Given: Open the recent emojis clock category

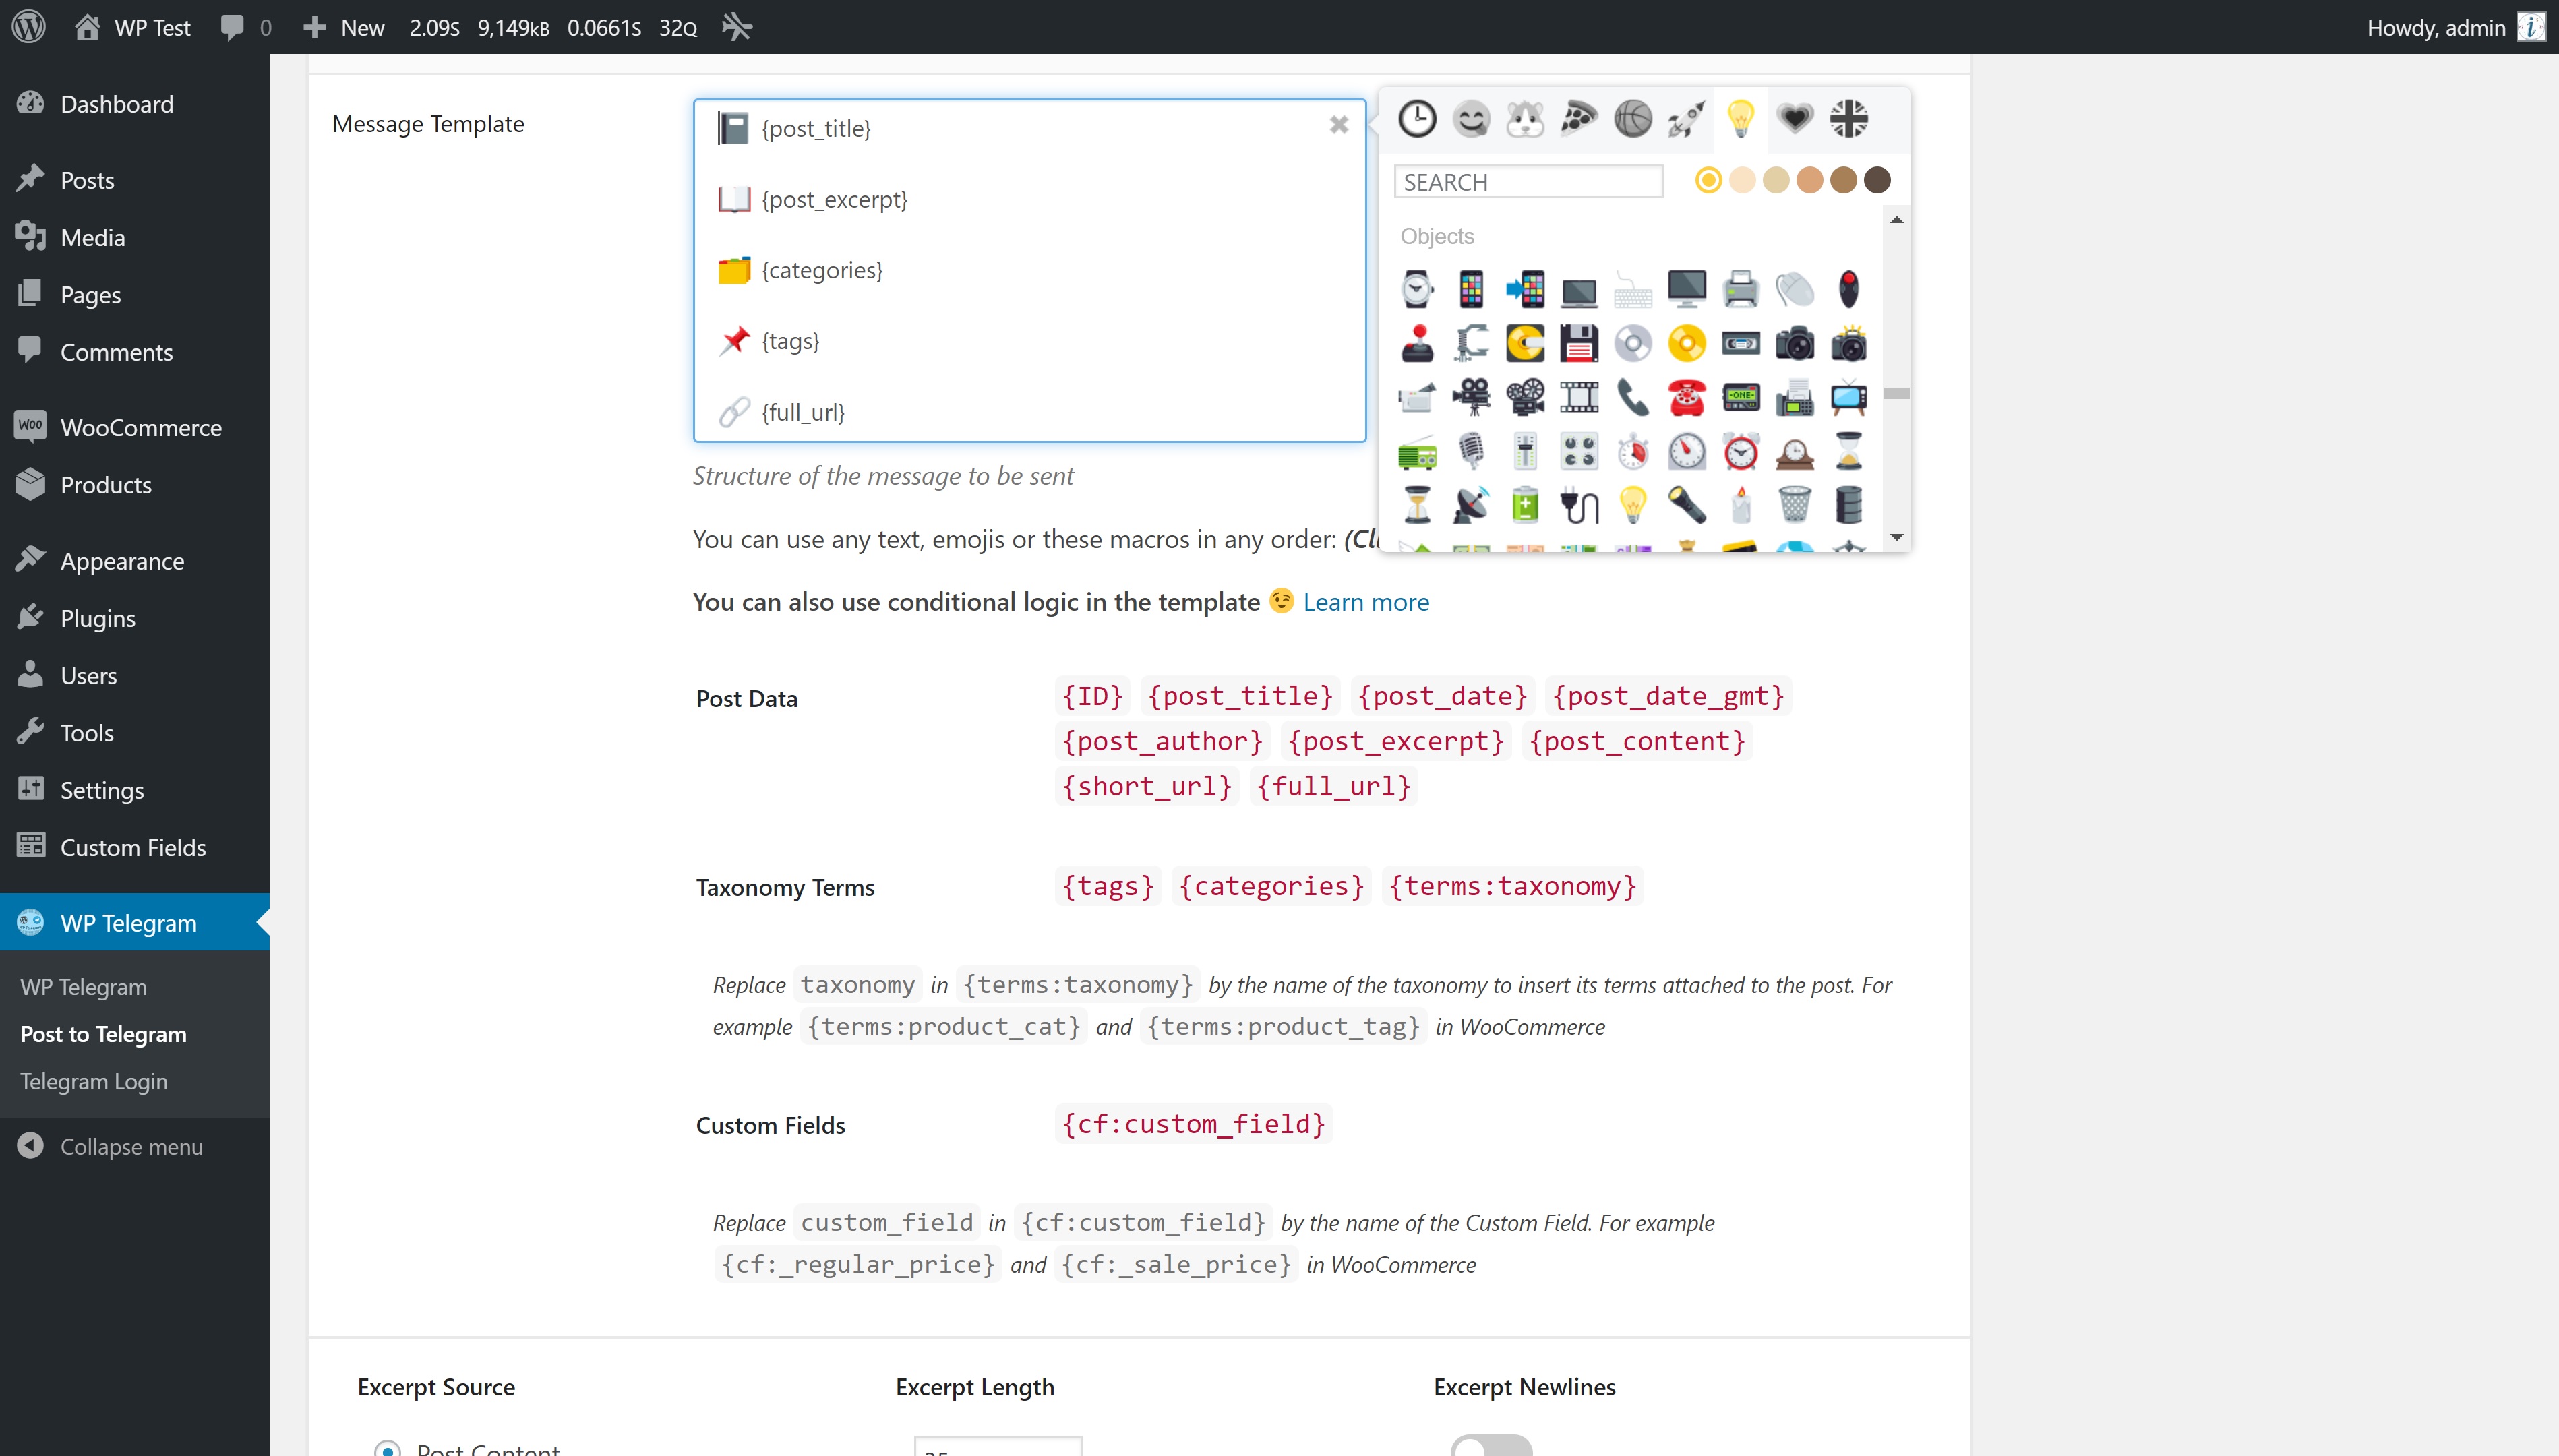Looking at the screenshot, I should (x=1417, y=119).
